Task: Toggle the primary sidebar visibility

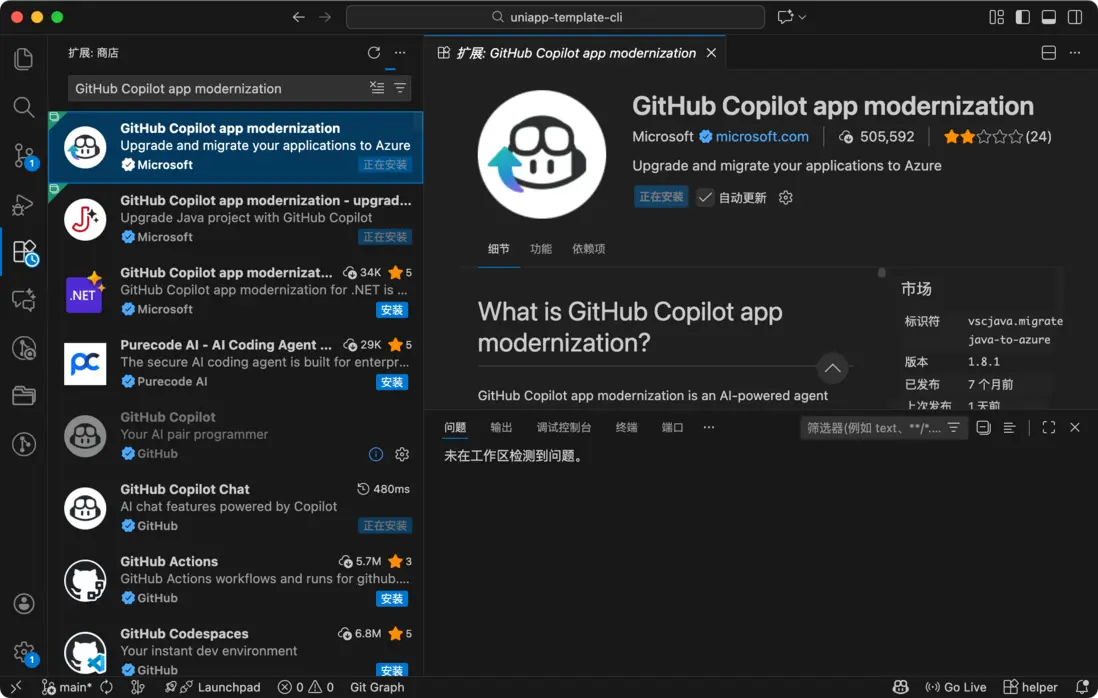Action: pyautogui.click(x=1023, y=17)
